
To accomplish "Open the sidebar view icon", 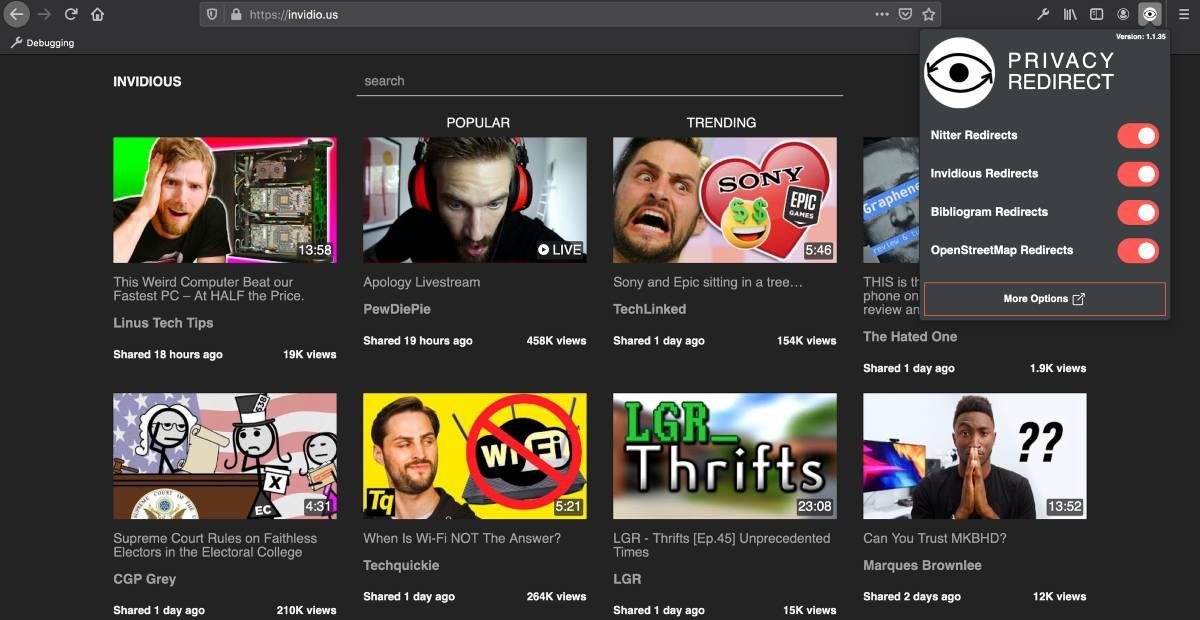I will point(1096,14).
